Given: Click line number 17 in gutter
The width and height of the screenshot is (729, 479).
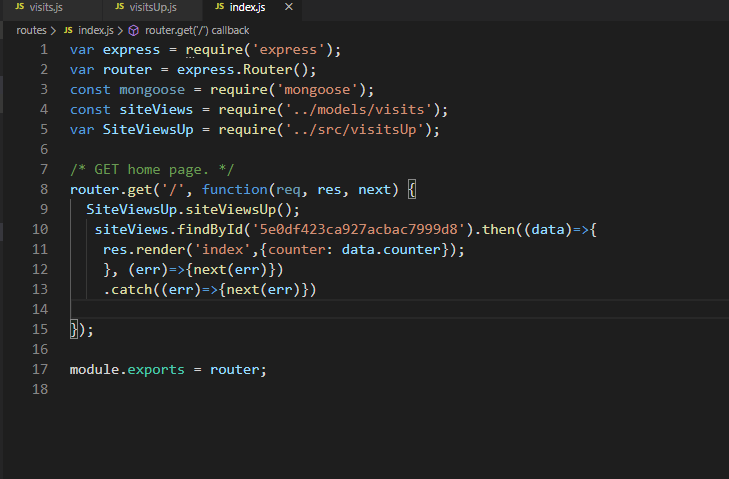Looking at the screenshot, I should coord(40,369).
